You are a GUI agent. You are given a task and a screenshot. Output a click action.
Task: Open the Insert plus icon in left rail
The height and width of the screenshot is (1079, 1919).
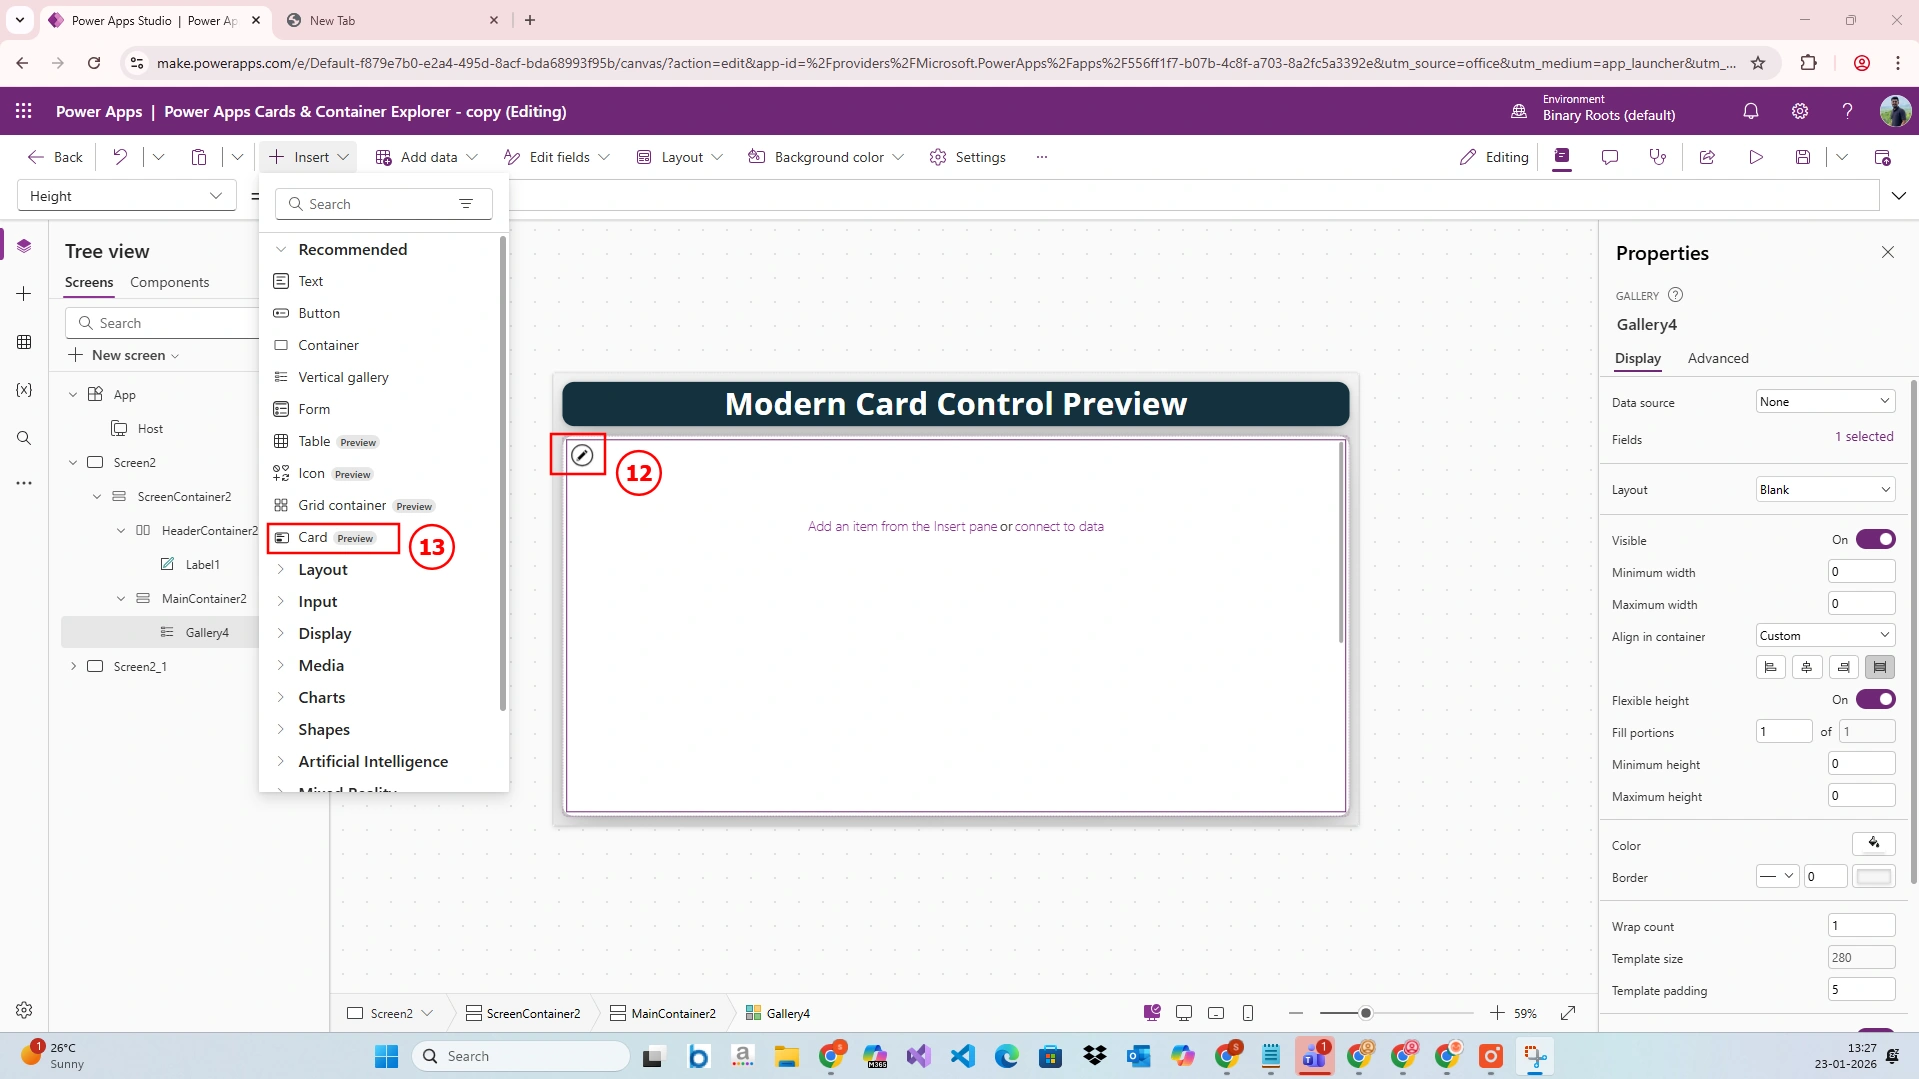pyautogui.click(x=24, y=293)
